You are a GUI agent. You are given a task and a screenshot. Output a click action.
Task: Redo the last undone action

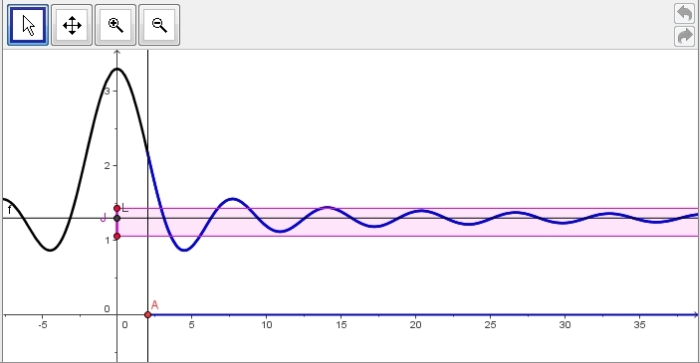coord(684,36)
